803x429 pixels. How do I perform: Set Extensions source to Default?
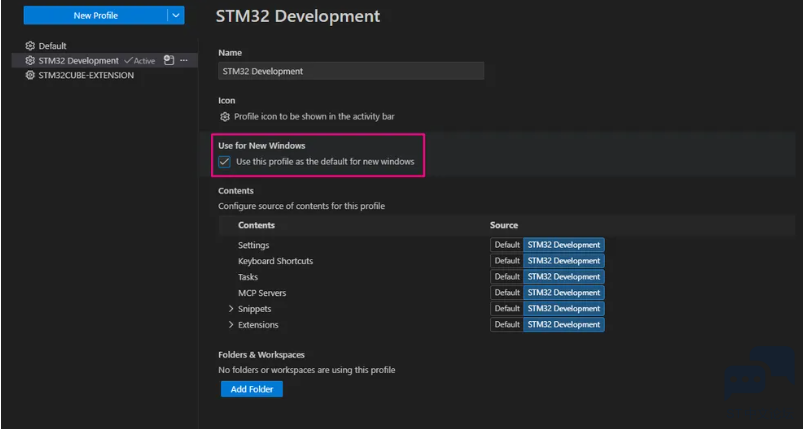(507, 324)
